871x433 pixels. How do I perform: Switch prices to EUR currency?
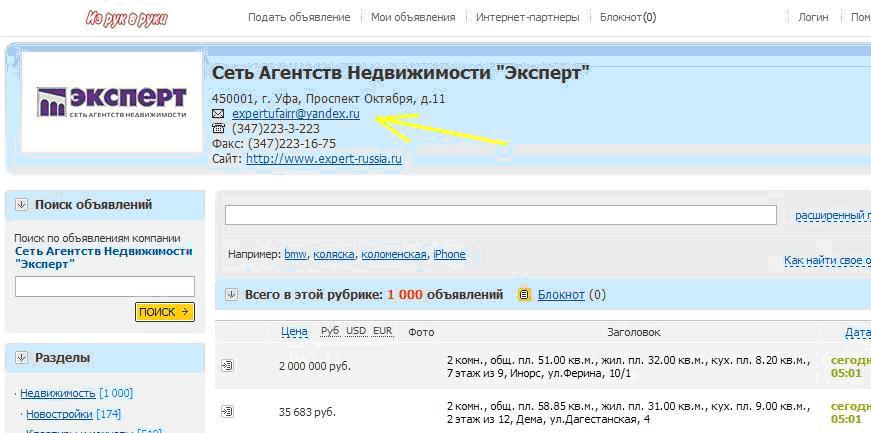[x=382, y=331]
